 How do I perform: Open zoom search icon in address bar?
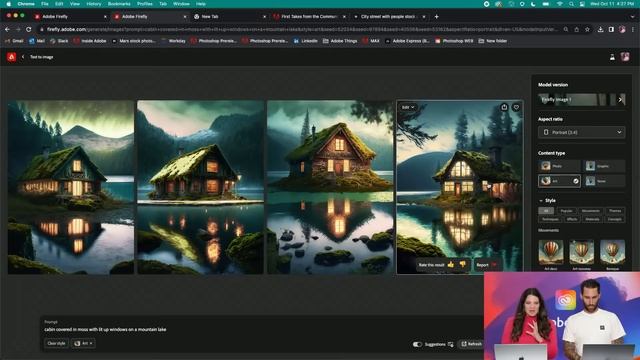[x=566, y=29]
